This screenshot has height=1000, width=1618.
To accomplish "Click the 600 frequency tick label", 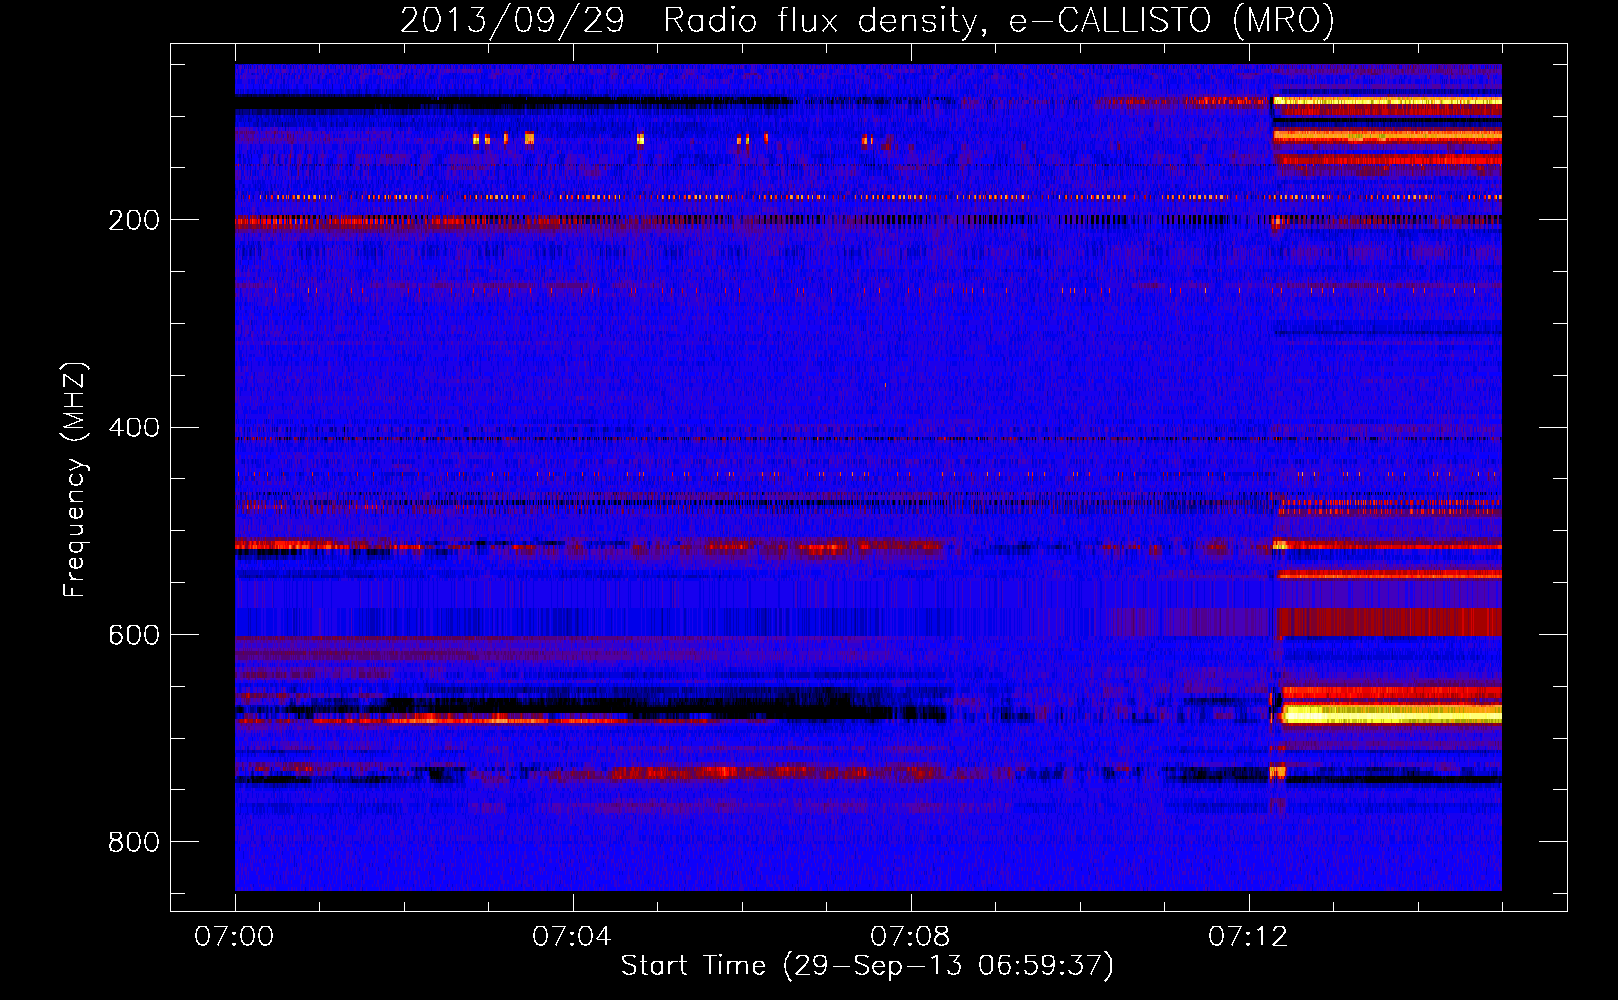I will tap(134, 636).
